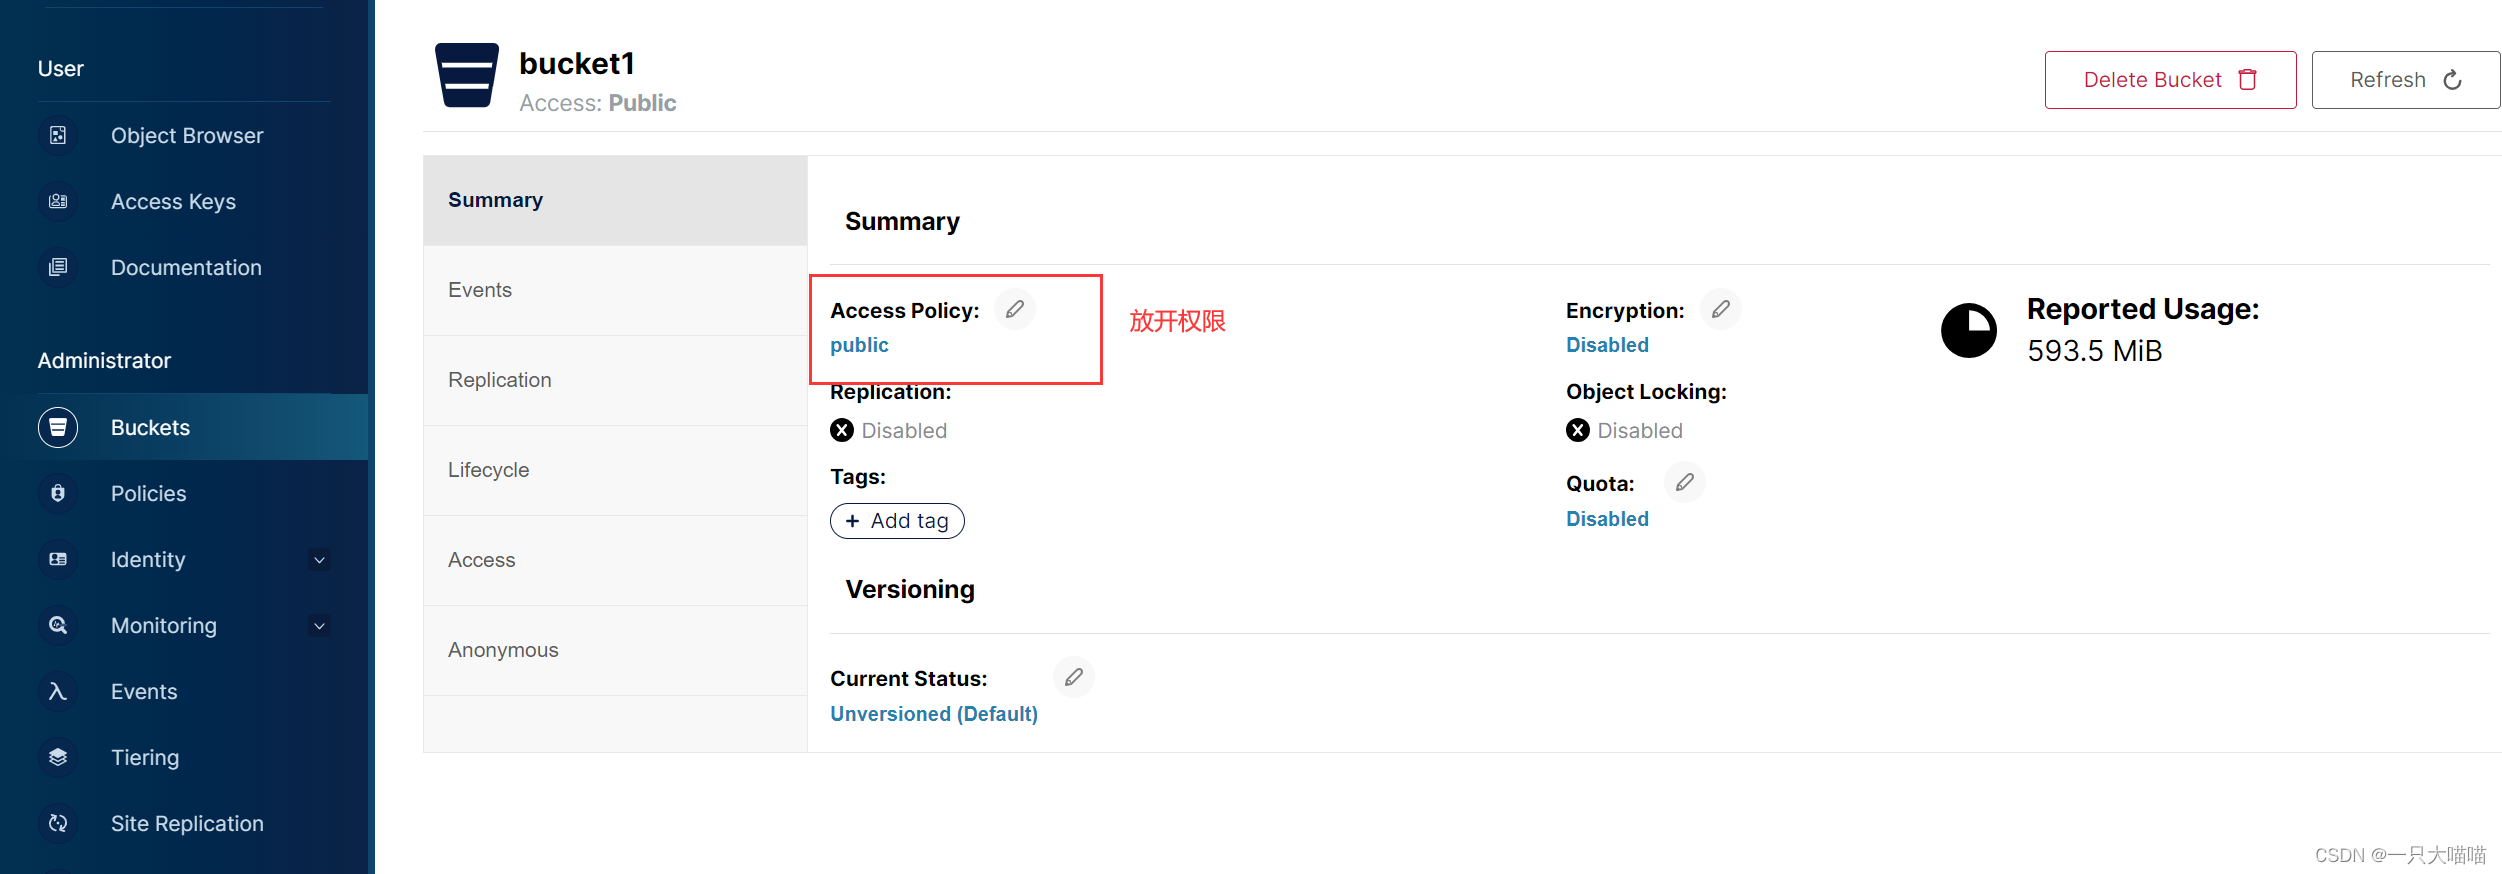The image size is (2502, 874).
Task: Edit the Quota setting pencil icon
Action: 1684,483
